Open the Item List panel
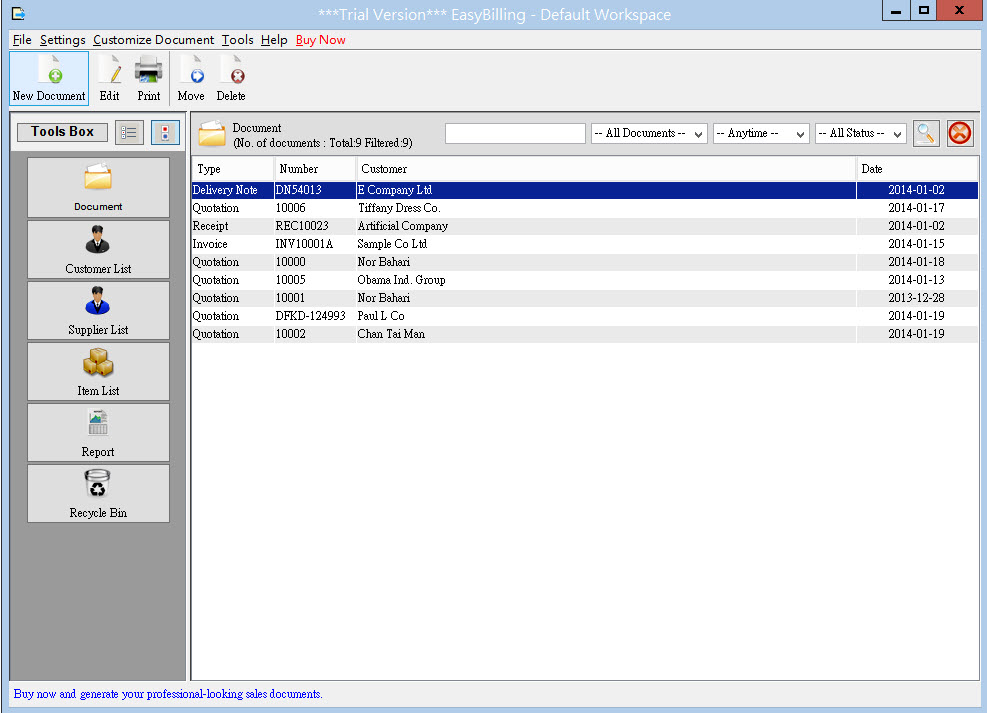 pyautogui.click(x=98, y=371)
